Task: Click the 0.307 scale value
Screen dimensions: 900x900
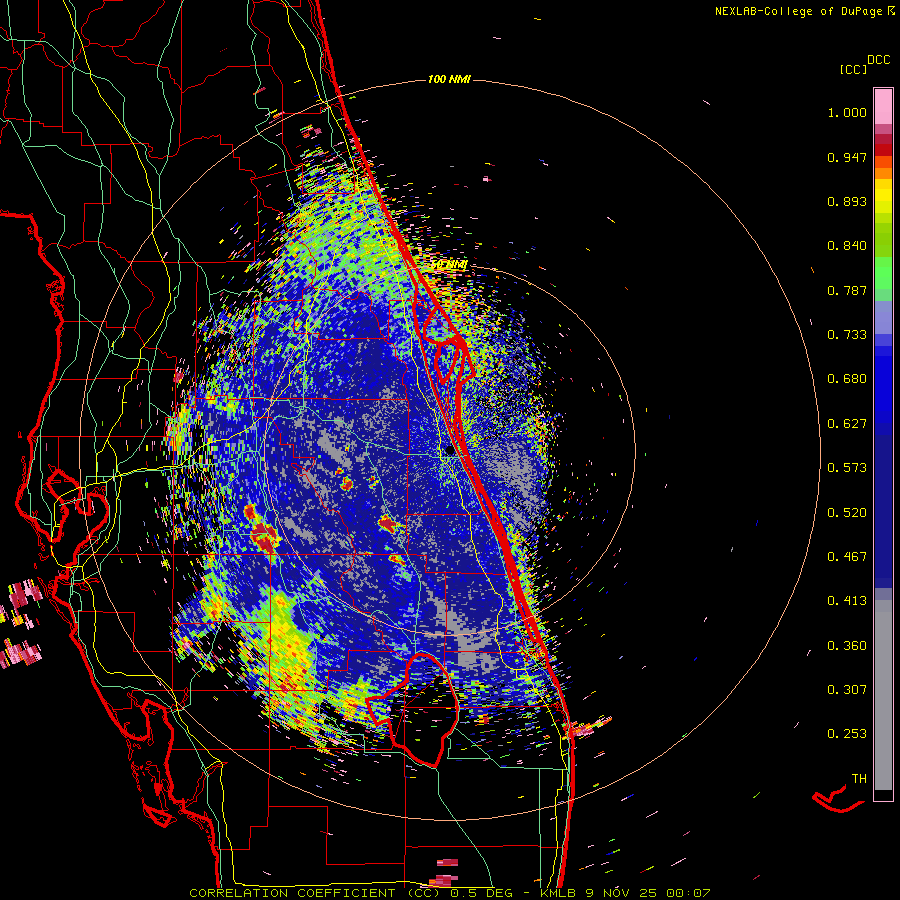Action: (x=847, y=690)
